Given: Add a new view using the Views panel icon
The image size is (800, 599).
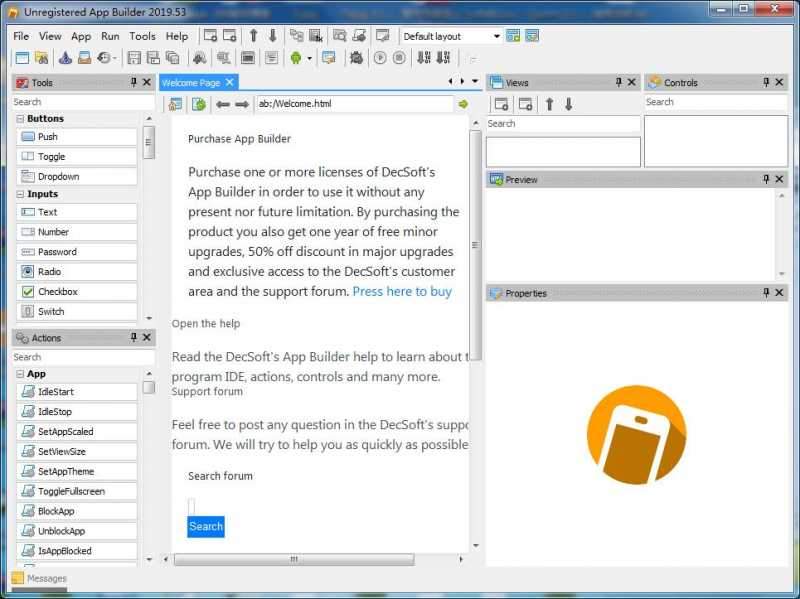Looking at the screenshot, I should [x=501, y=104].
